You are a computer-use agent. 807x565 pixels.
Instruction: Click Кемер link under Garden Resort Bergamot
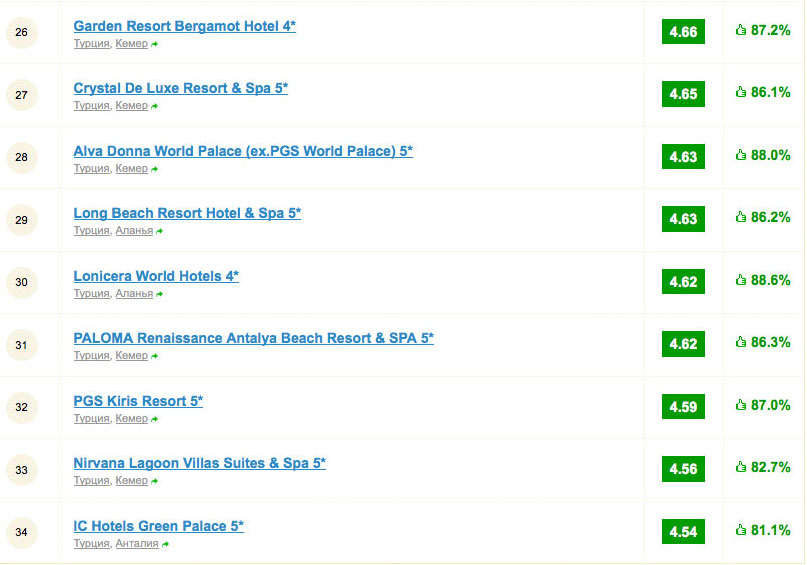[x=131, y=44]
